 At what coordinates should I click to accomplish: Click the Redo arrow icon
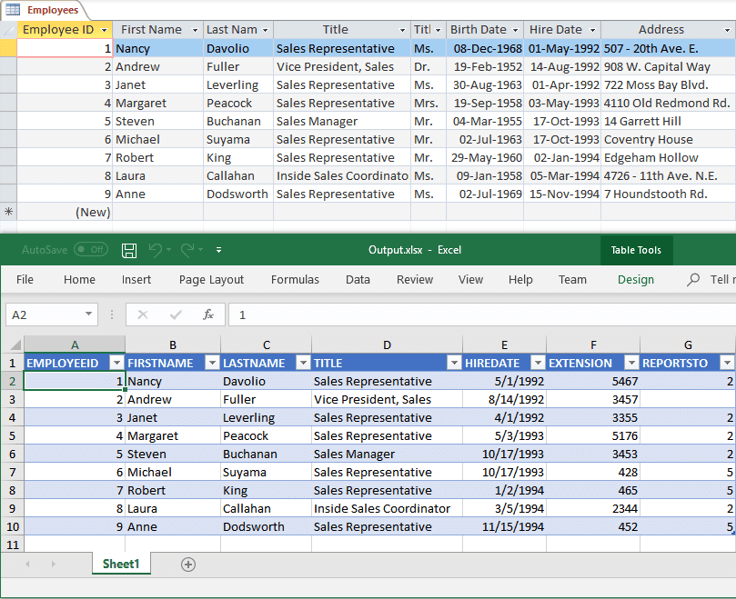pyautogui.click(x=188, y=250)
